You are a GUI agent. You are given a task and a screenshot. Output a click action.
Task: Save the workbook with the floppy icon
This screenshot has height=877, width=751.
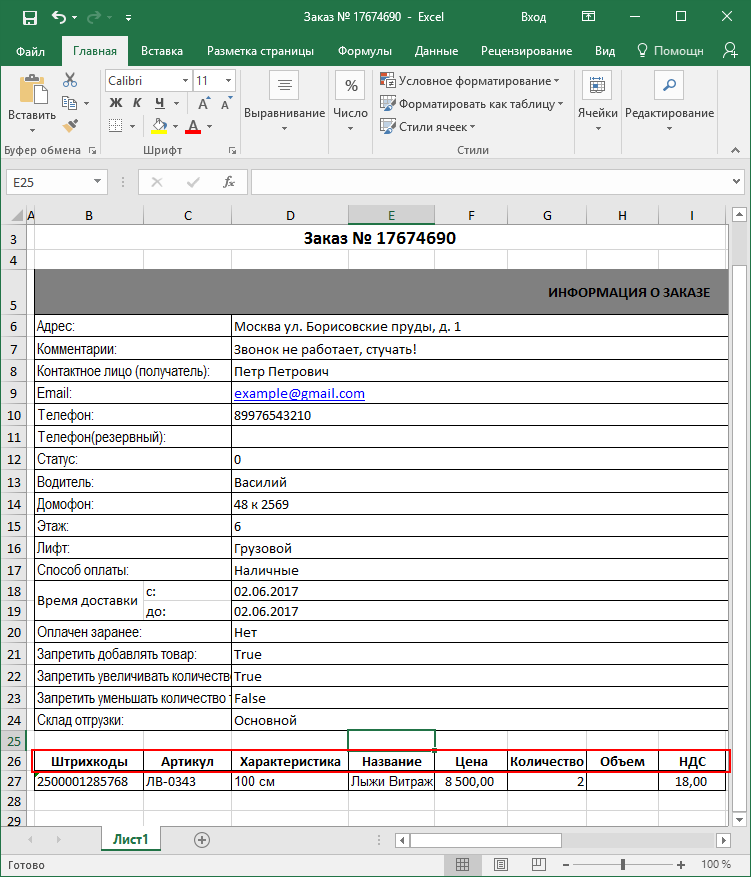point(30,17)
